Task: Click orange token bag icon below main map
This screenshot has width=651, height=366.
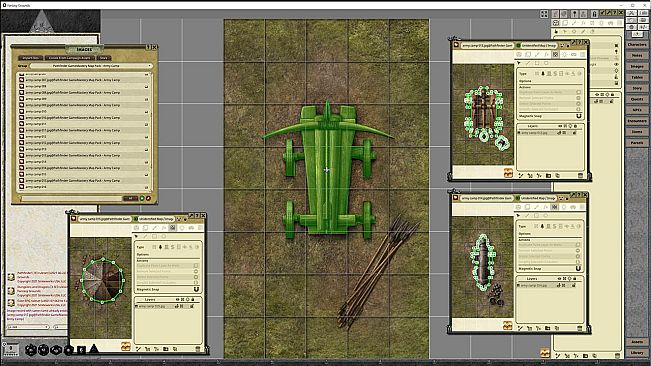Action: click(x=545, y=353)
